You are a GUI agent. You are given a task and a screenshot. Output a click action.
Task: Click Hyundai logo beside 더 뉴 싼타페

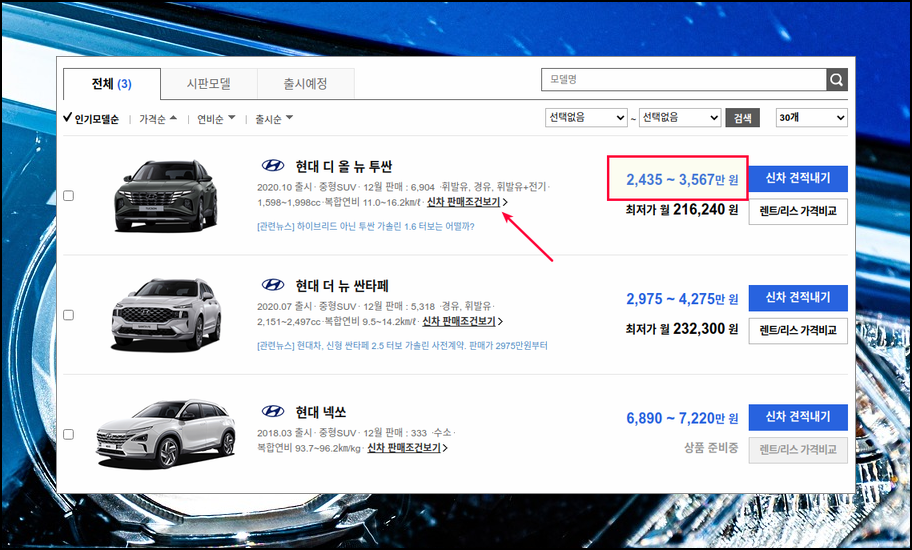pos(273,285)
